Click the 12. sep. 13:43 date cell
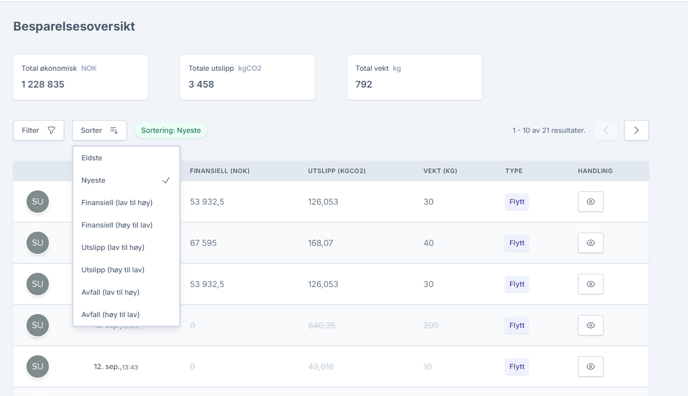This screenshot has width=688, height=396. click(x=116, y=367)
